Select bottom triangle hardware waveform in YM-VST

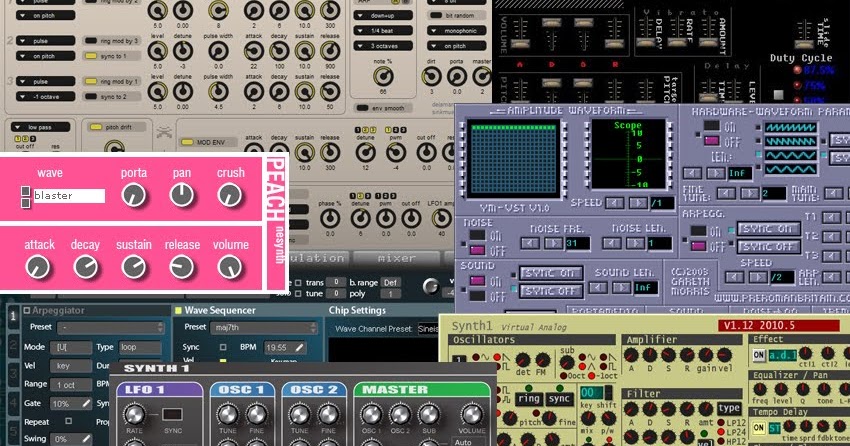(790, 170)
